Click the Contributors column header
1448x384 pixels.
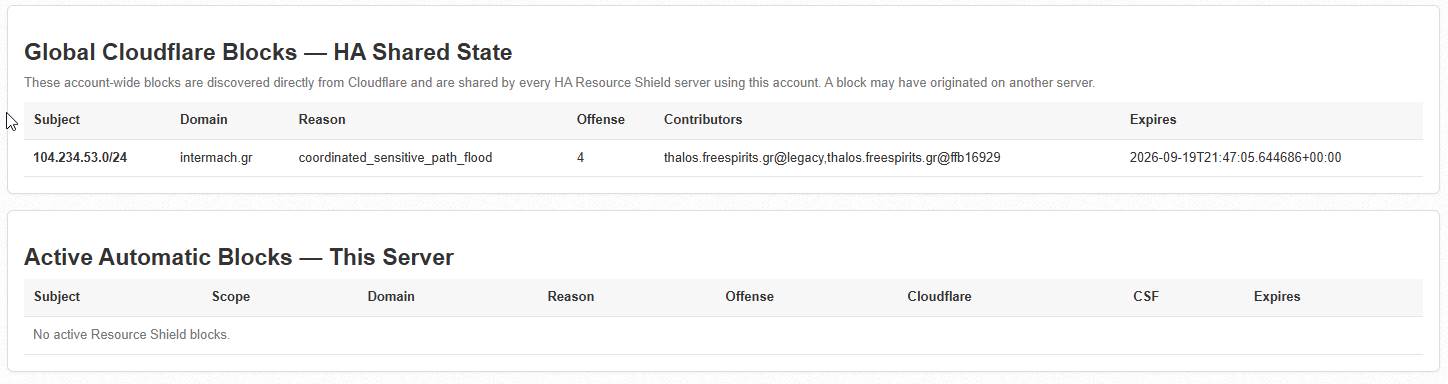tap(703, 120)
